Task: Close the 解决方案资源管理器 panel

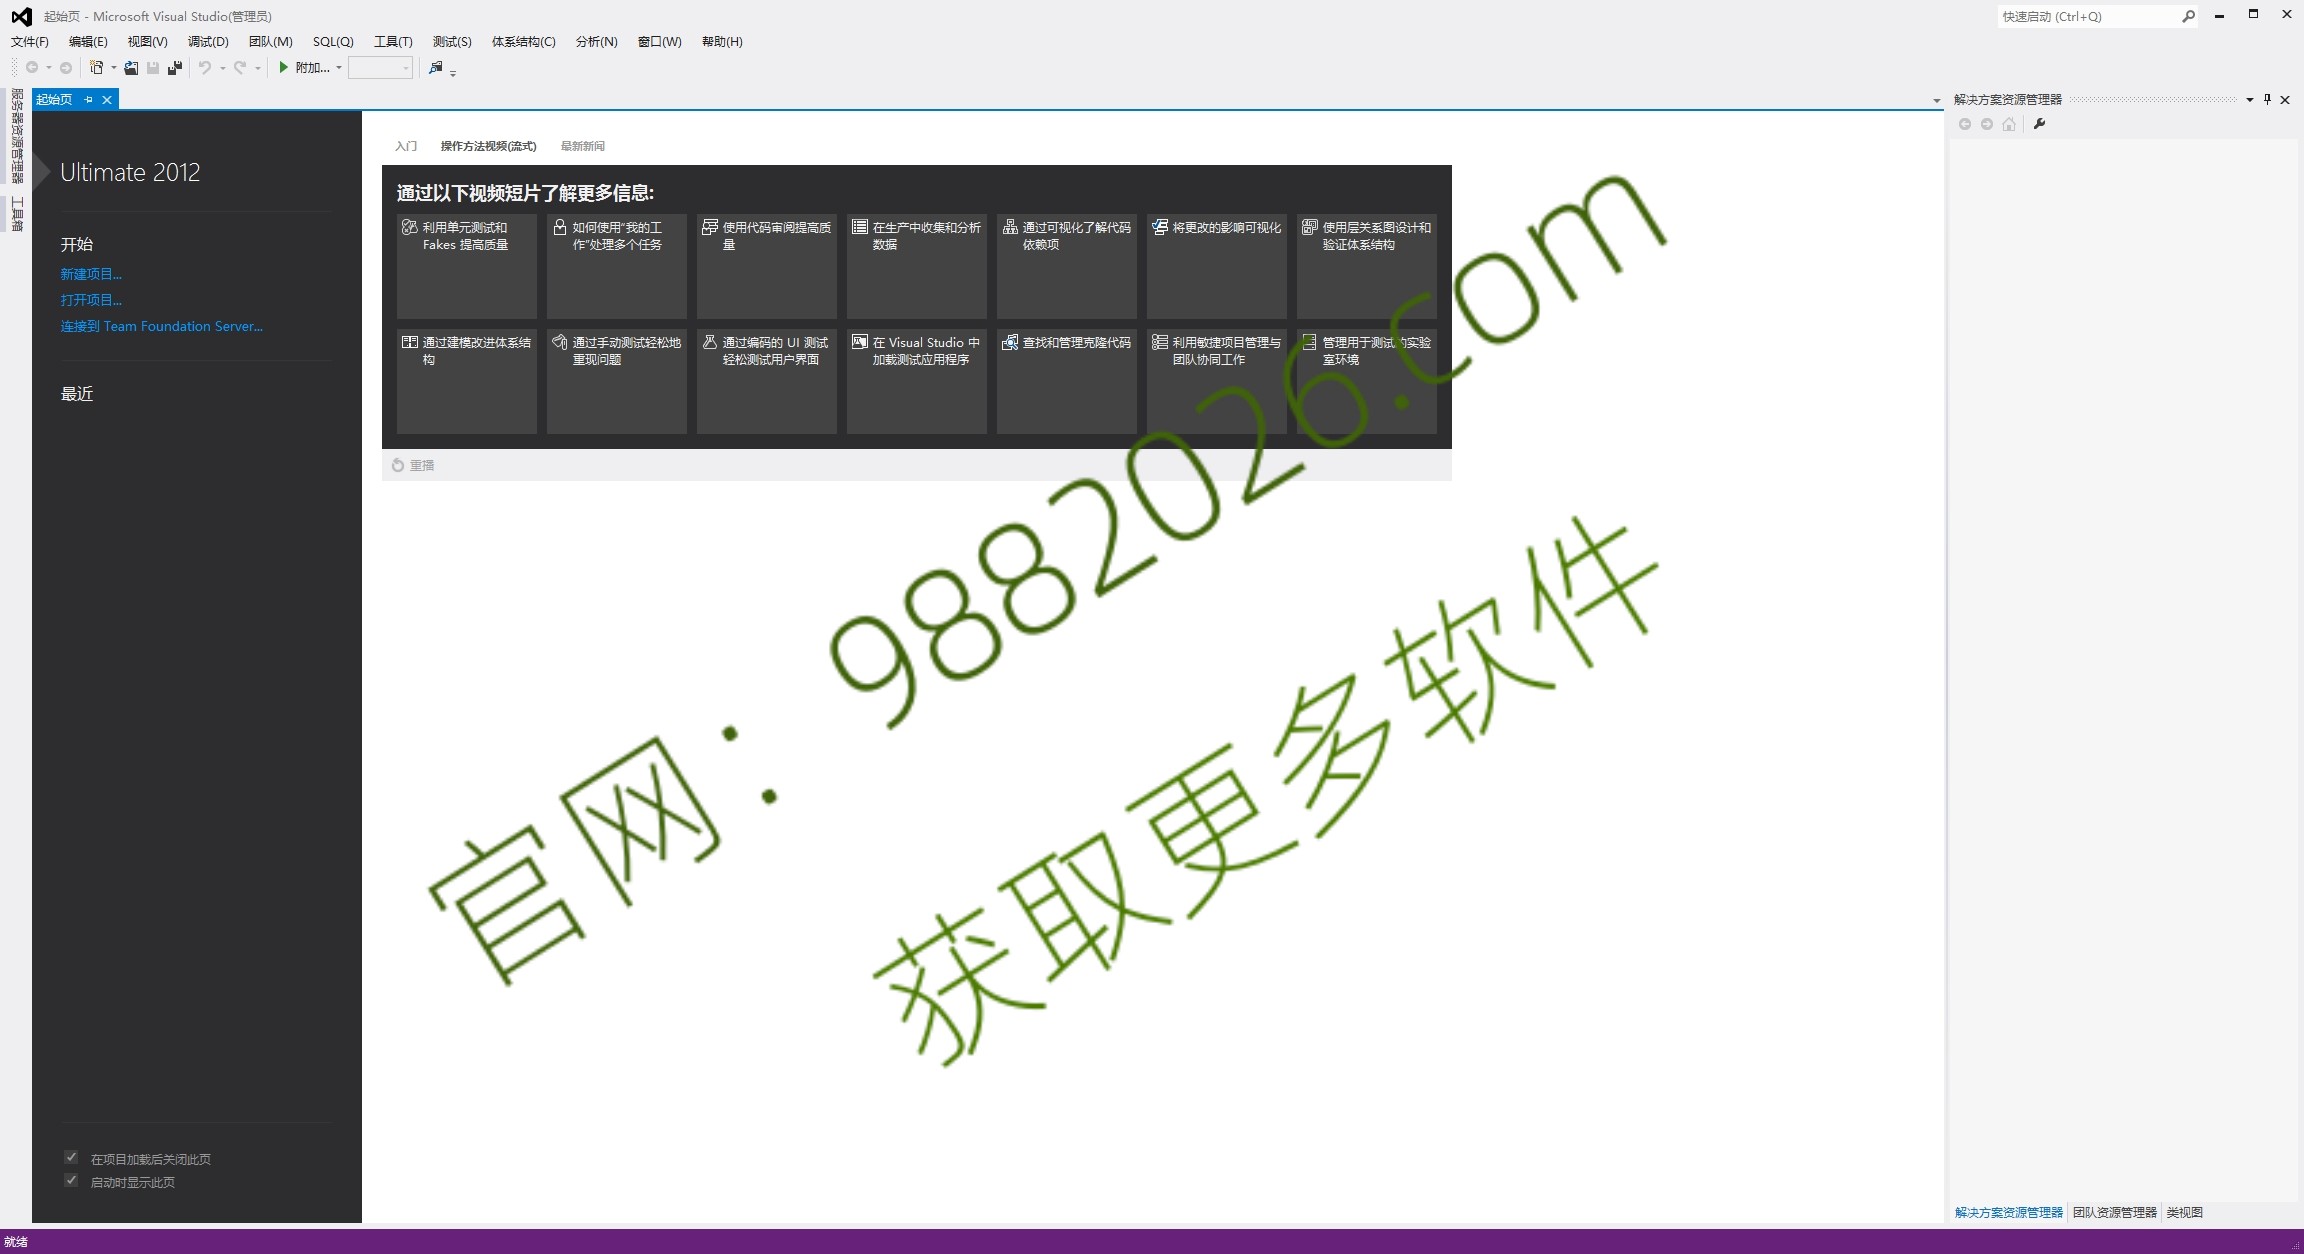Action: 2285,99
